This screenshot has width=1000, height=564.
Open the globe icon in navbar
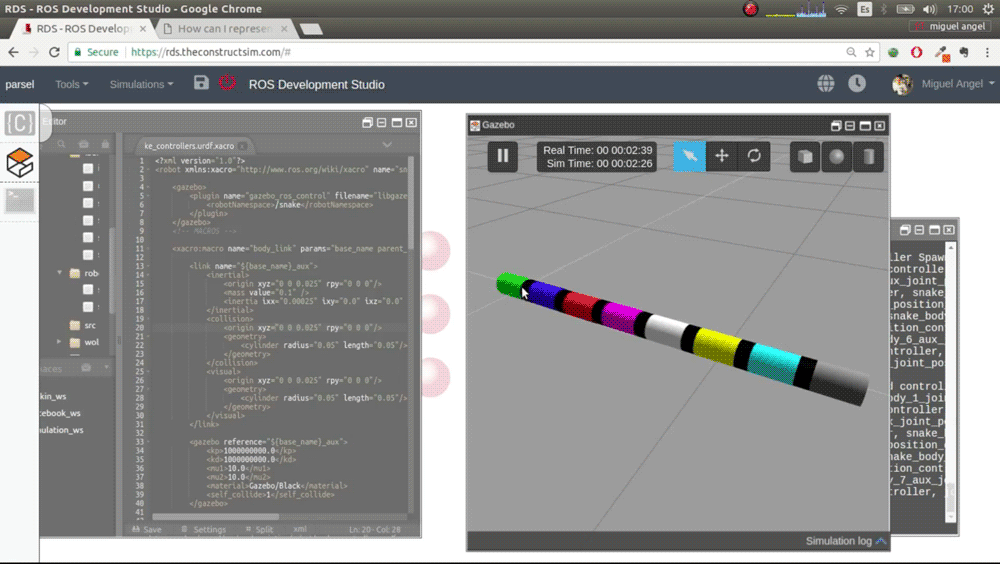tap(826, 84)
